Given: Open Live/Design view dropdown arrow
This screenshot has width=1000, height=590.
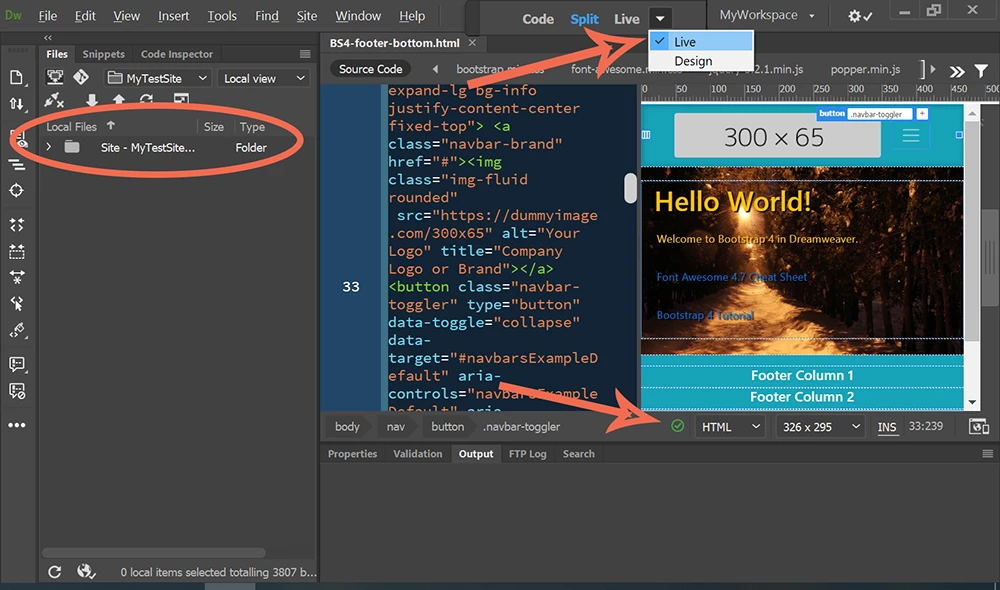Looking at the screenshot, I should 660,18.
